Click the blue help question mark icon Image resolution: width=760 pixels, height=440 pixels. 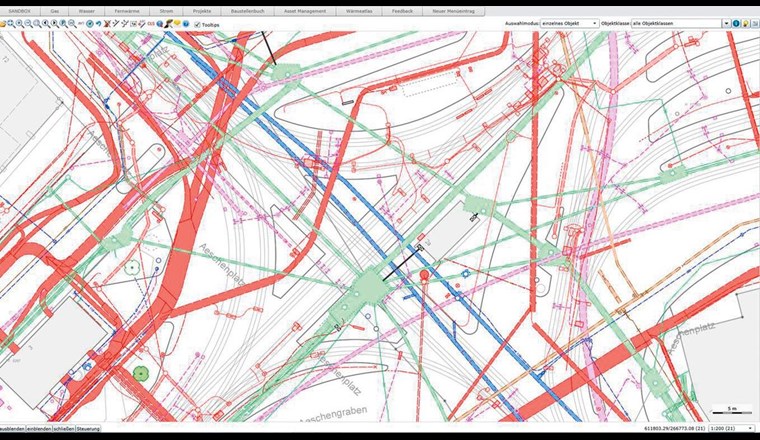coord(186,22)
